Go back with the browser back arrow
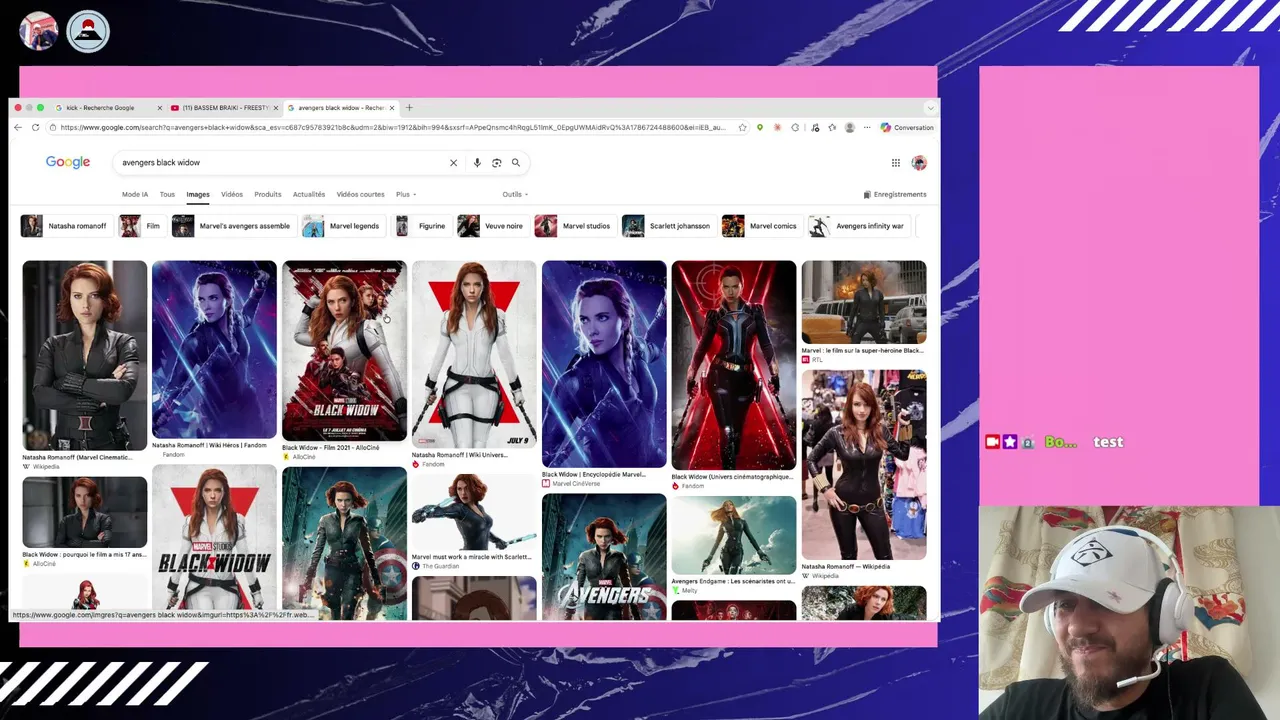 18,128
